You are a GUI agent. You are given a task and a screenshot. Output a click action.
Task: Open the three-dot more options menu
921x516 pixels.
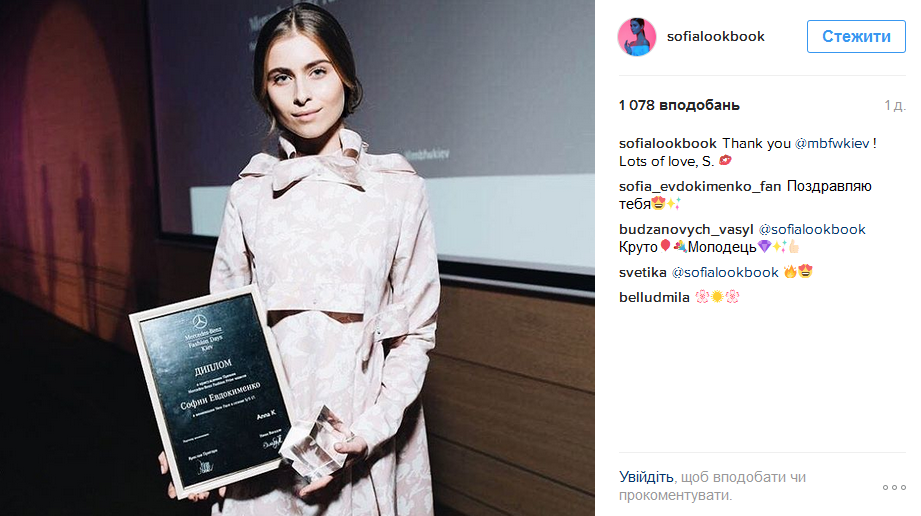pos(894,487)
